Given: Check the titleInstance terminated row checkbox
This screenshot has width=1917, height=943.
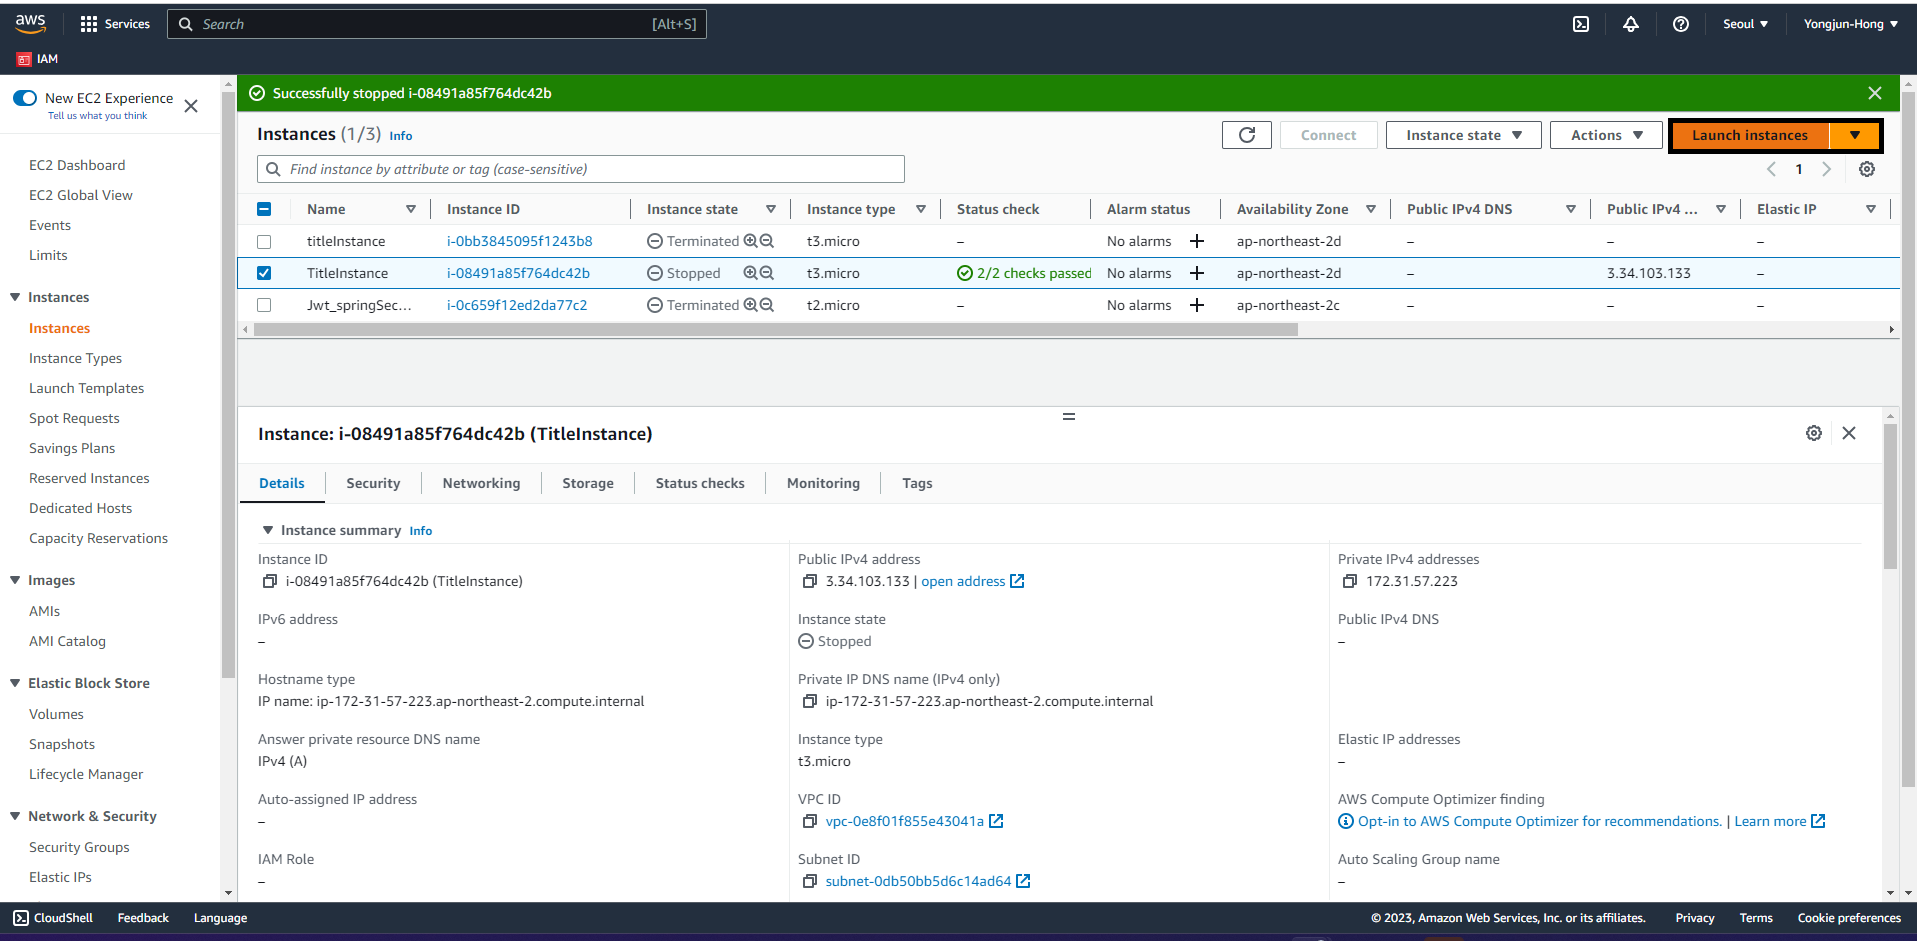Looking at the screenshot, I should click(x=264, y=241).
